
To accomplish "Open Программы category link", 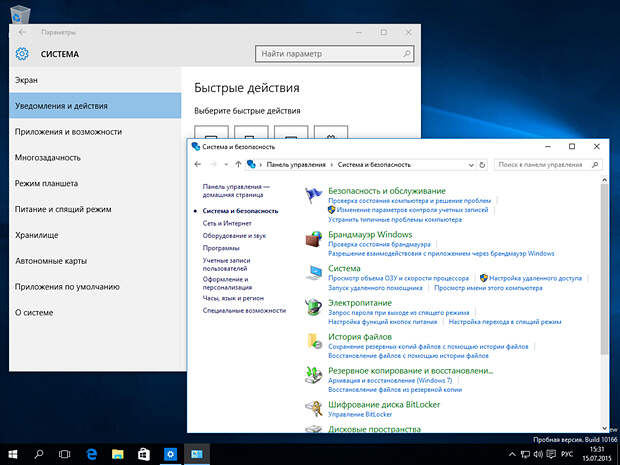I will (221, 248).
